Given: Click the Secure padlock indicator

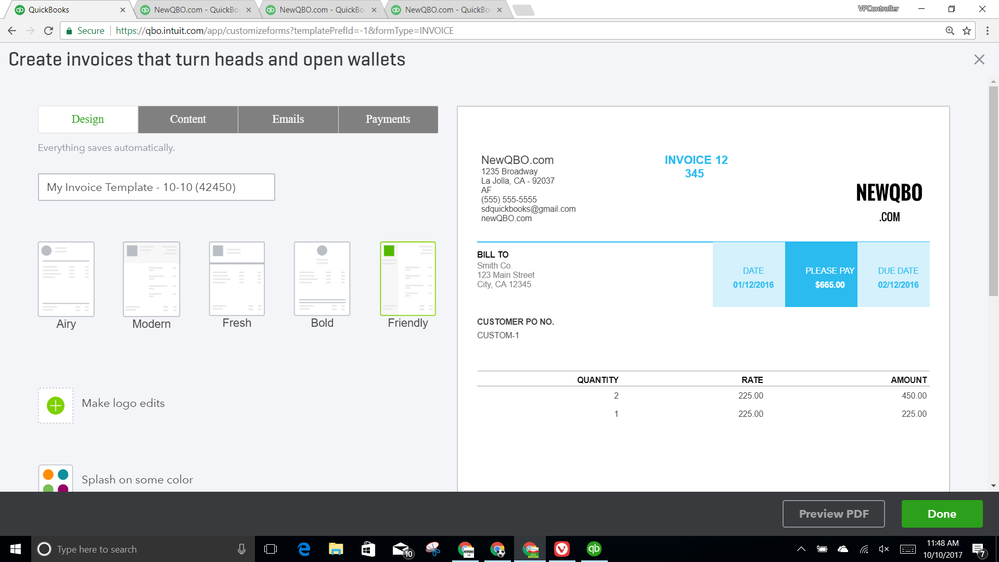Looking at the screenshot, I should pos(85,31).
